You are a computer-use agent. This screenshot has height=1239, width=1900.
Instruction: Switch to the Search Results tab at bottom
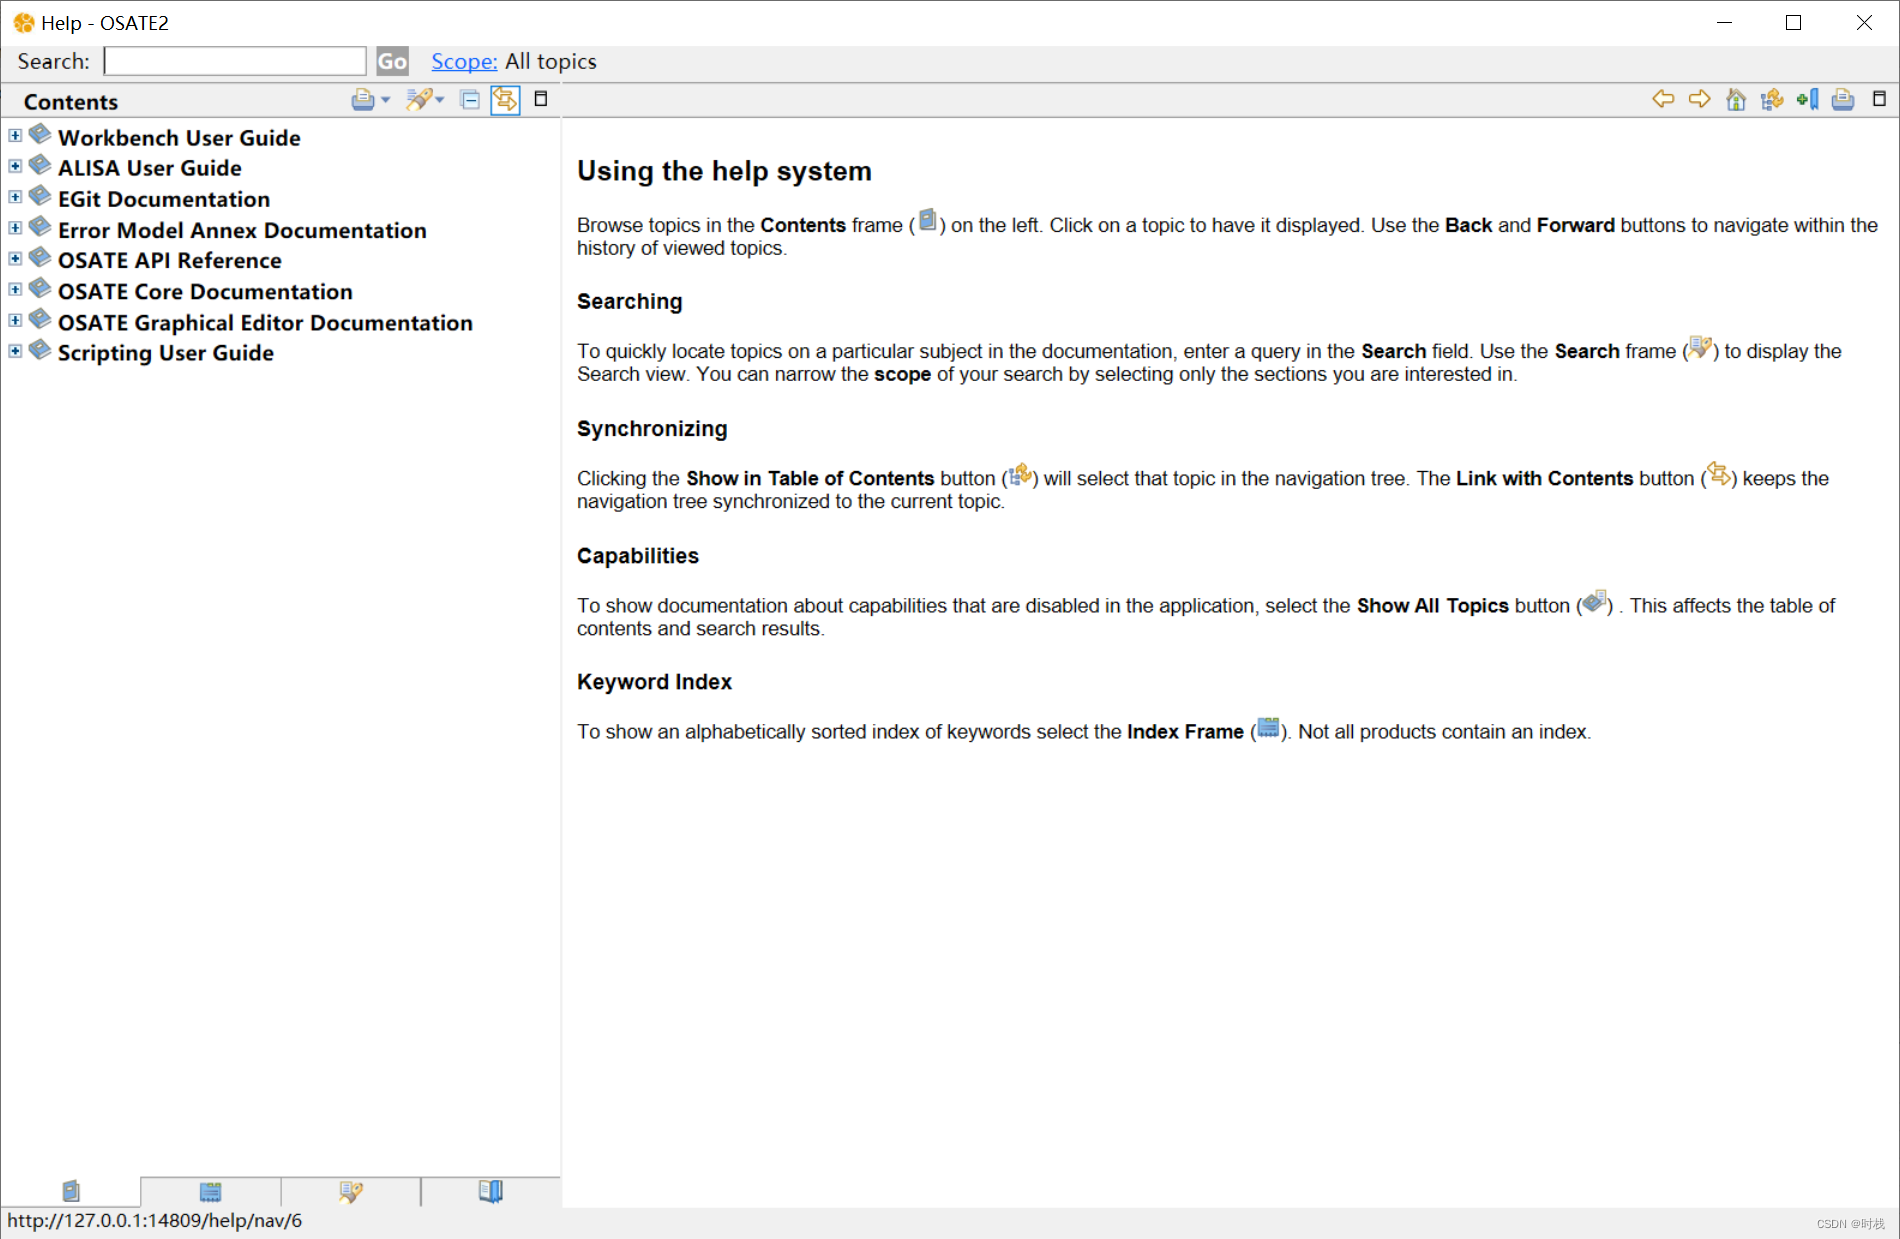pos(350,1191)
